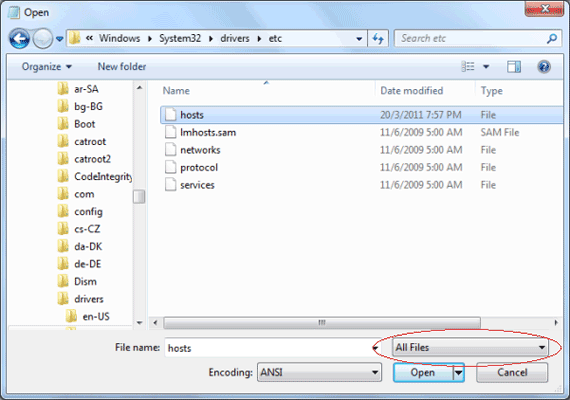Screen dimensions: 570x400
Task: Click the Change your view icon
Action: [x=468, y=67]
